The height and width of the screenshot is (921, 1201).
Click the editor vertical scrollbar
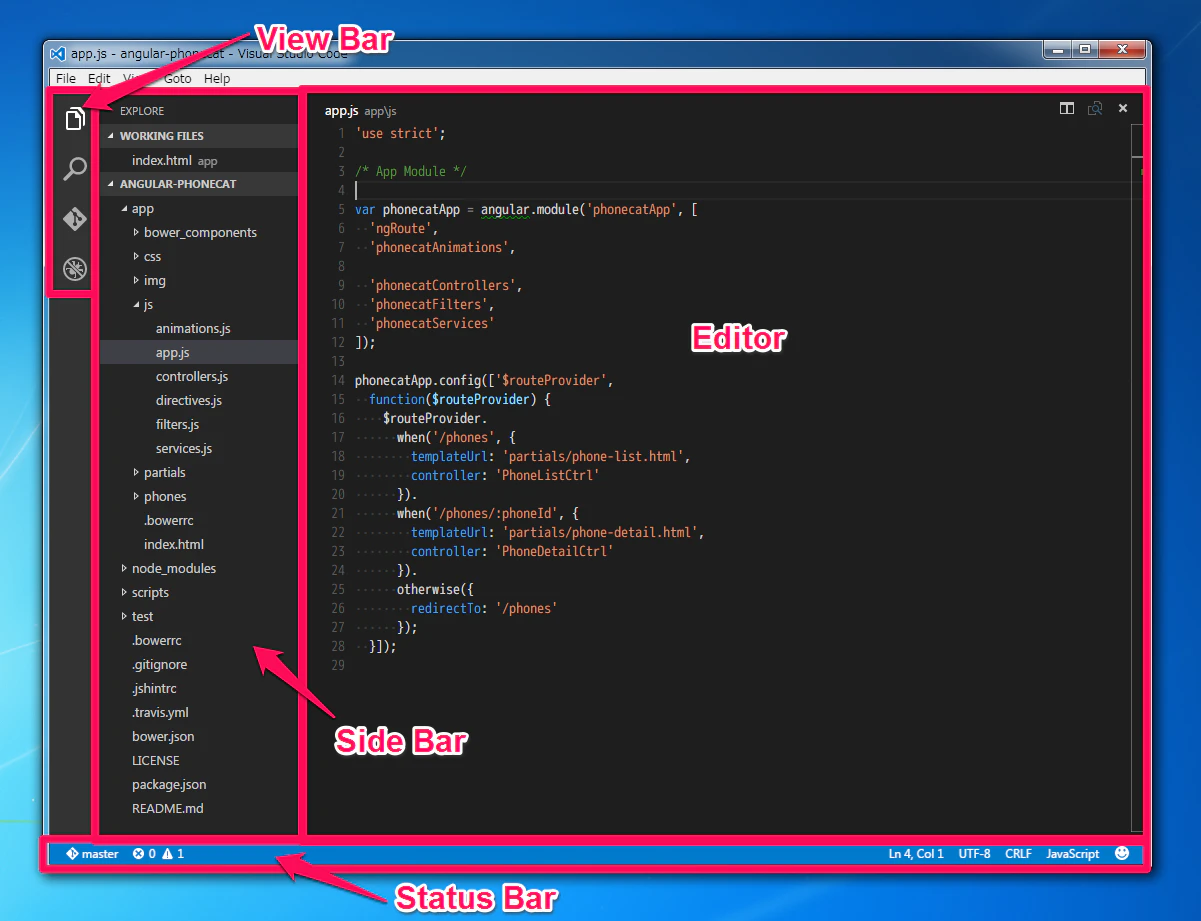point(1137,478)
